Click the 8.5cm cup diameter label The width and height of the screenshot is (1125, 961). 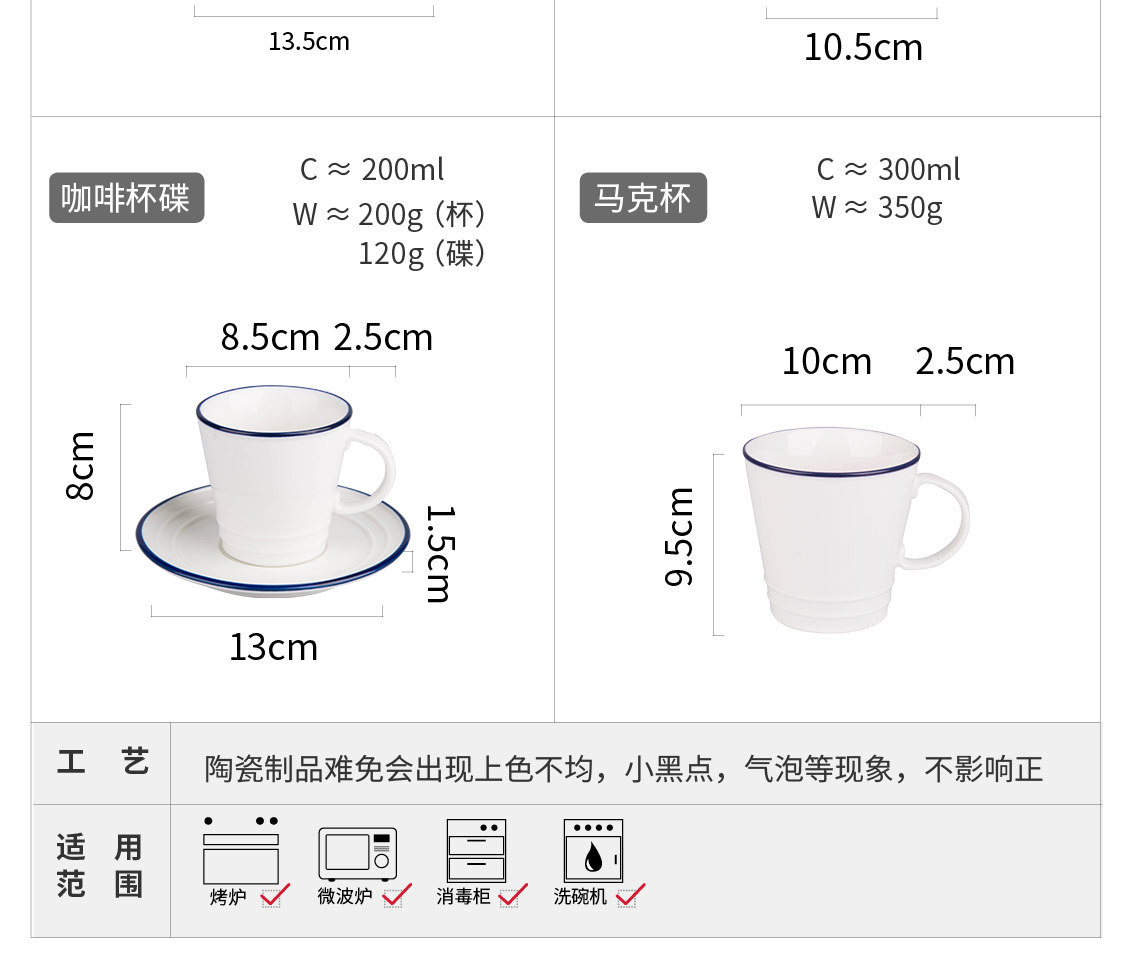(270, 337)
